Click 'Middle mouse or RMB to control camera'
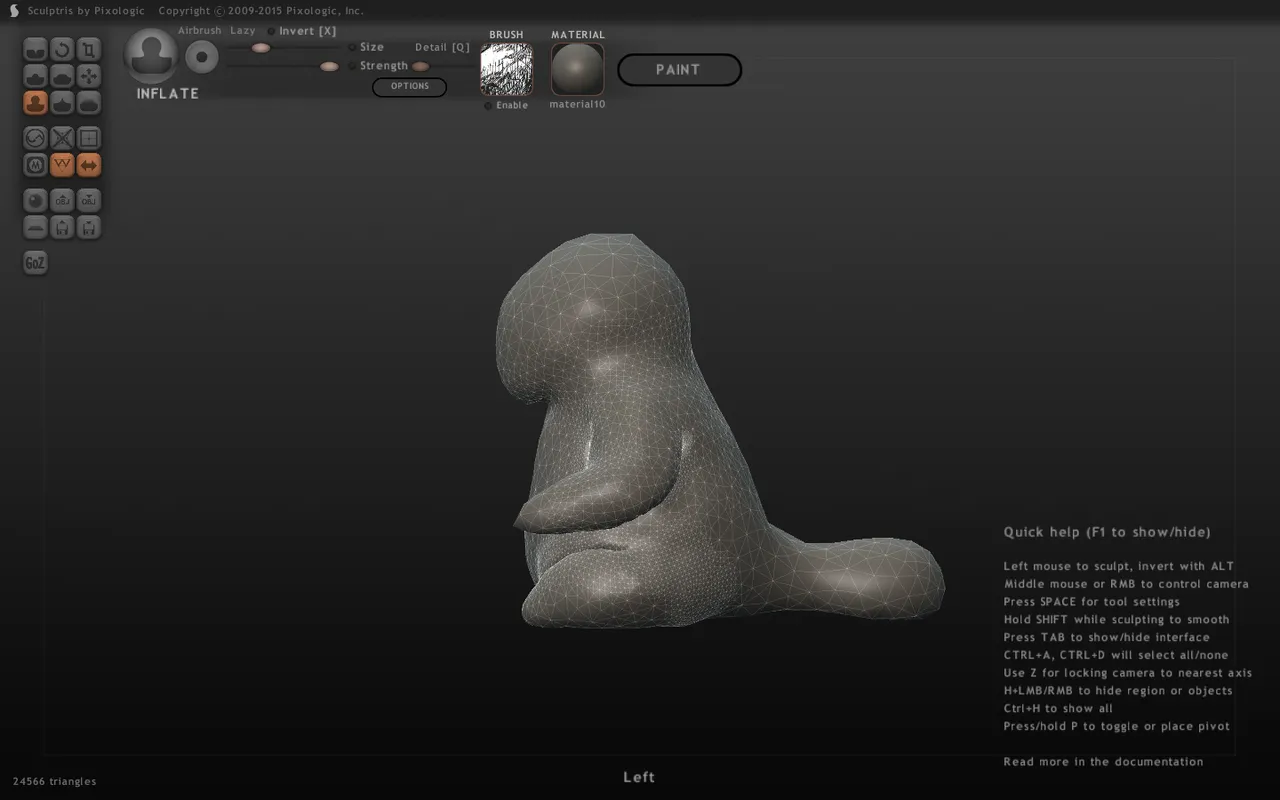Viewport: 1280px width, 800px height. [1126, 584]
